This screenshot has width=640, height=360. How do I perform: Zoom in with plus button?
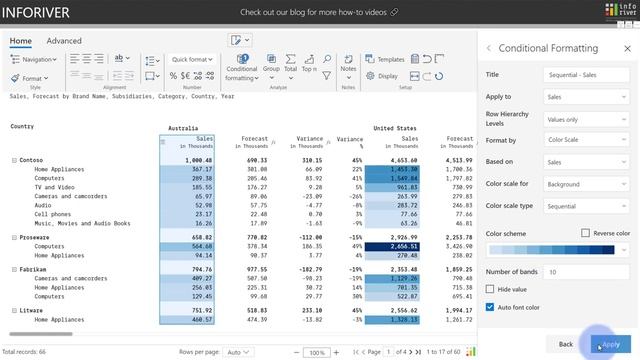tap(336, 352)
